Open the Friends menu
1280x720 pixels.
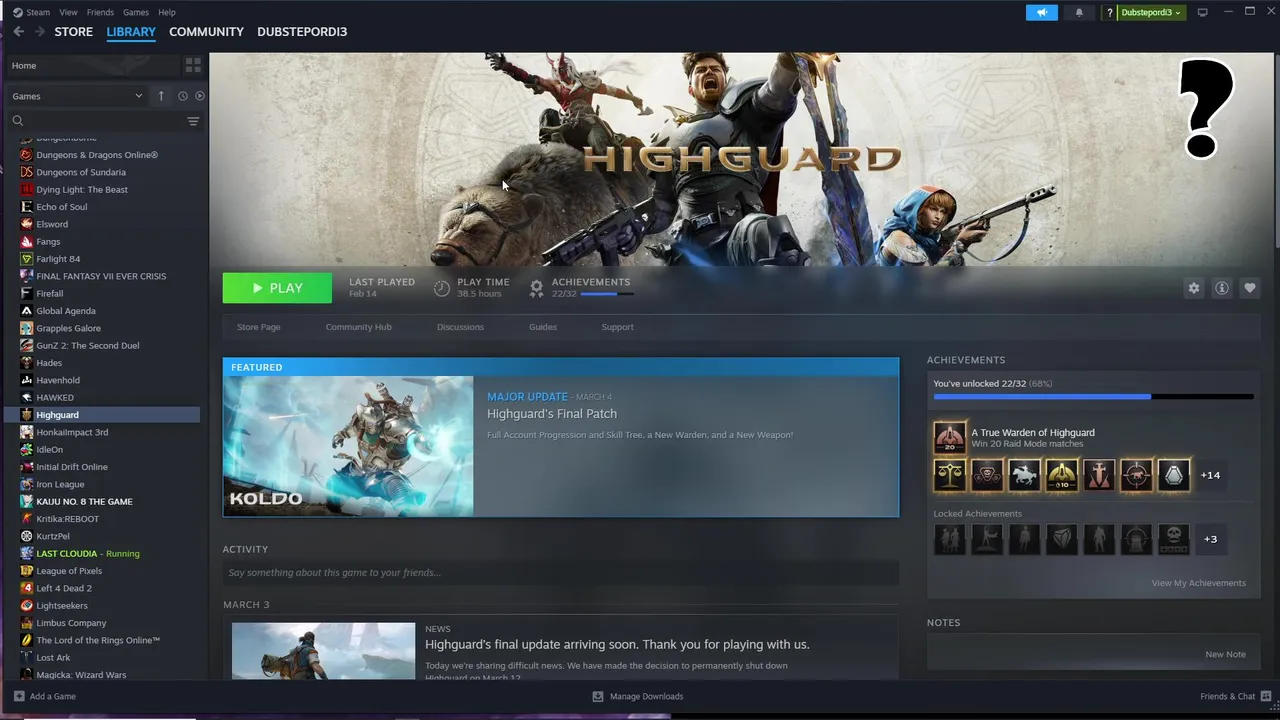click(100, 12)
